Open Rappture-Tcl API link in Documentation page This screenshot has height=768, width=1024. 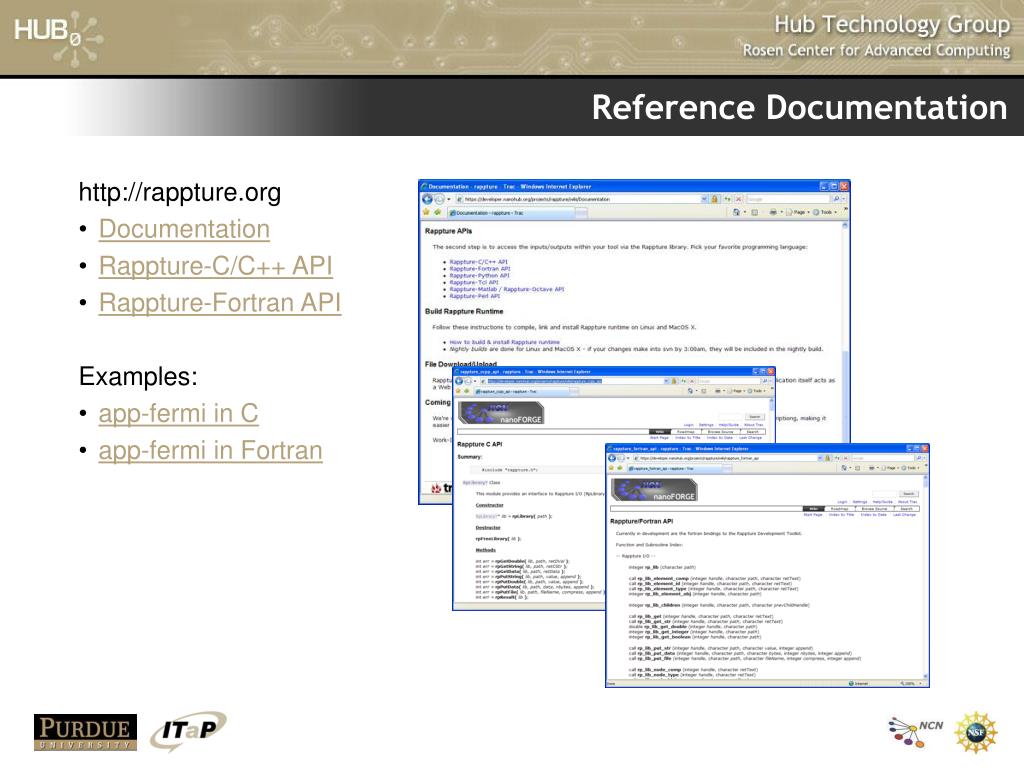[x=473, y=282]
